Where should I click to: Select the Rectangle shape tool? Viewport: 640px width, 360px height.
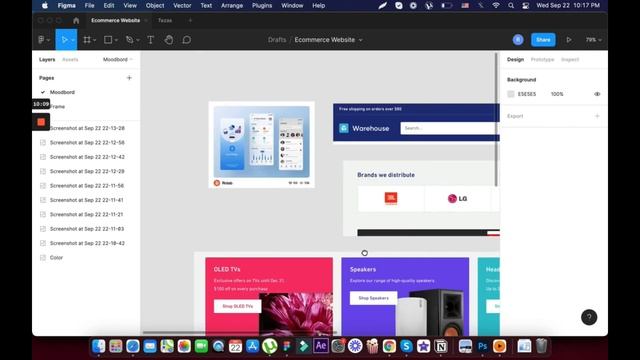[x=108, y=40]
